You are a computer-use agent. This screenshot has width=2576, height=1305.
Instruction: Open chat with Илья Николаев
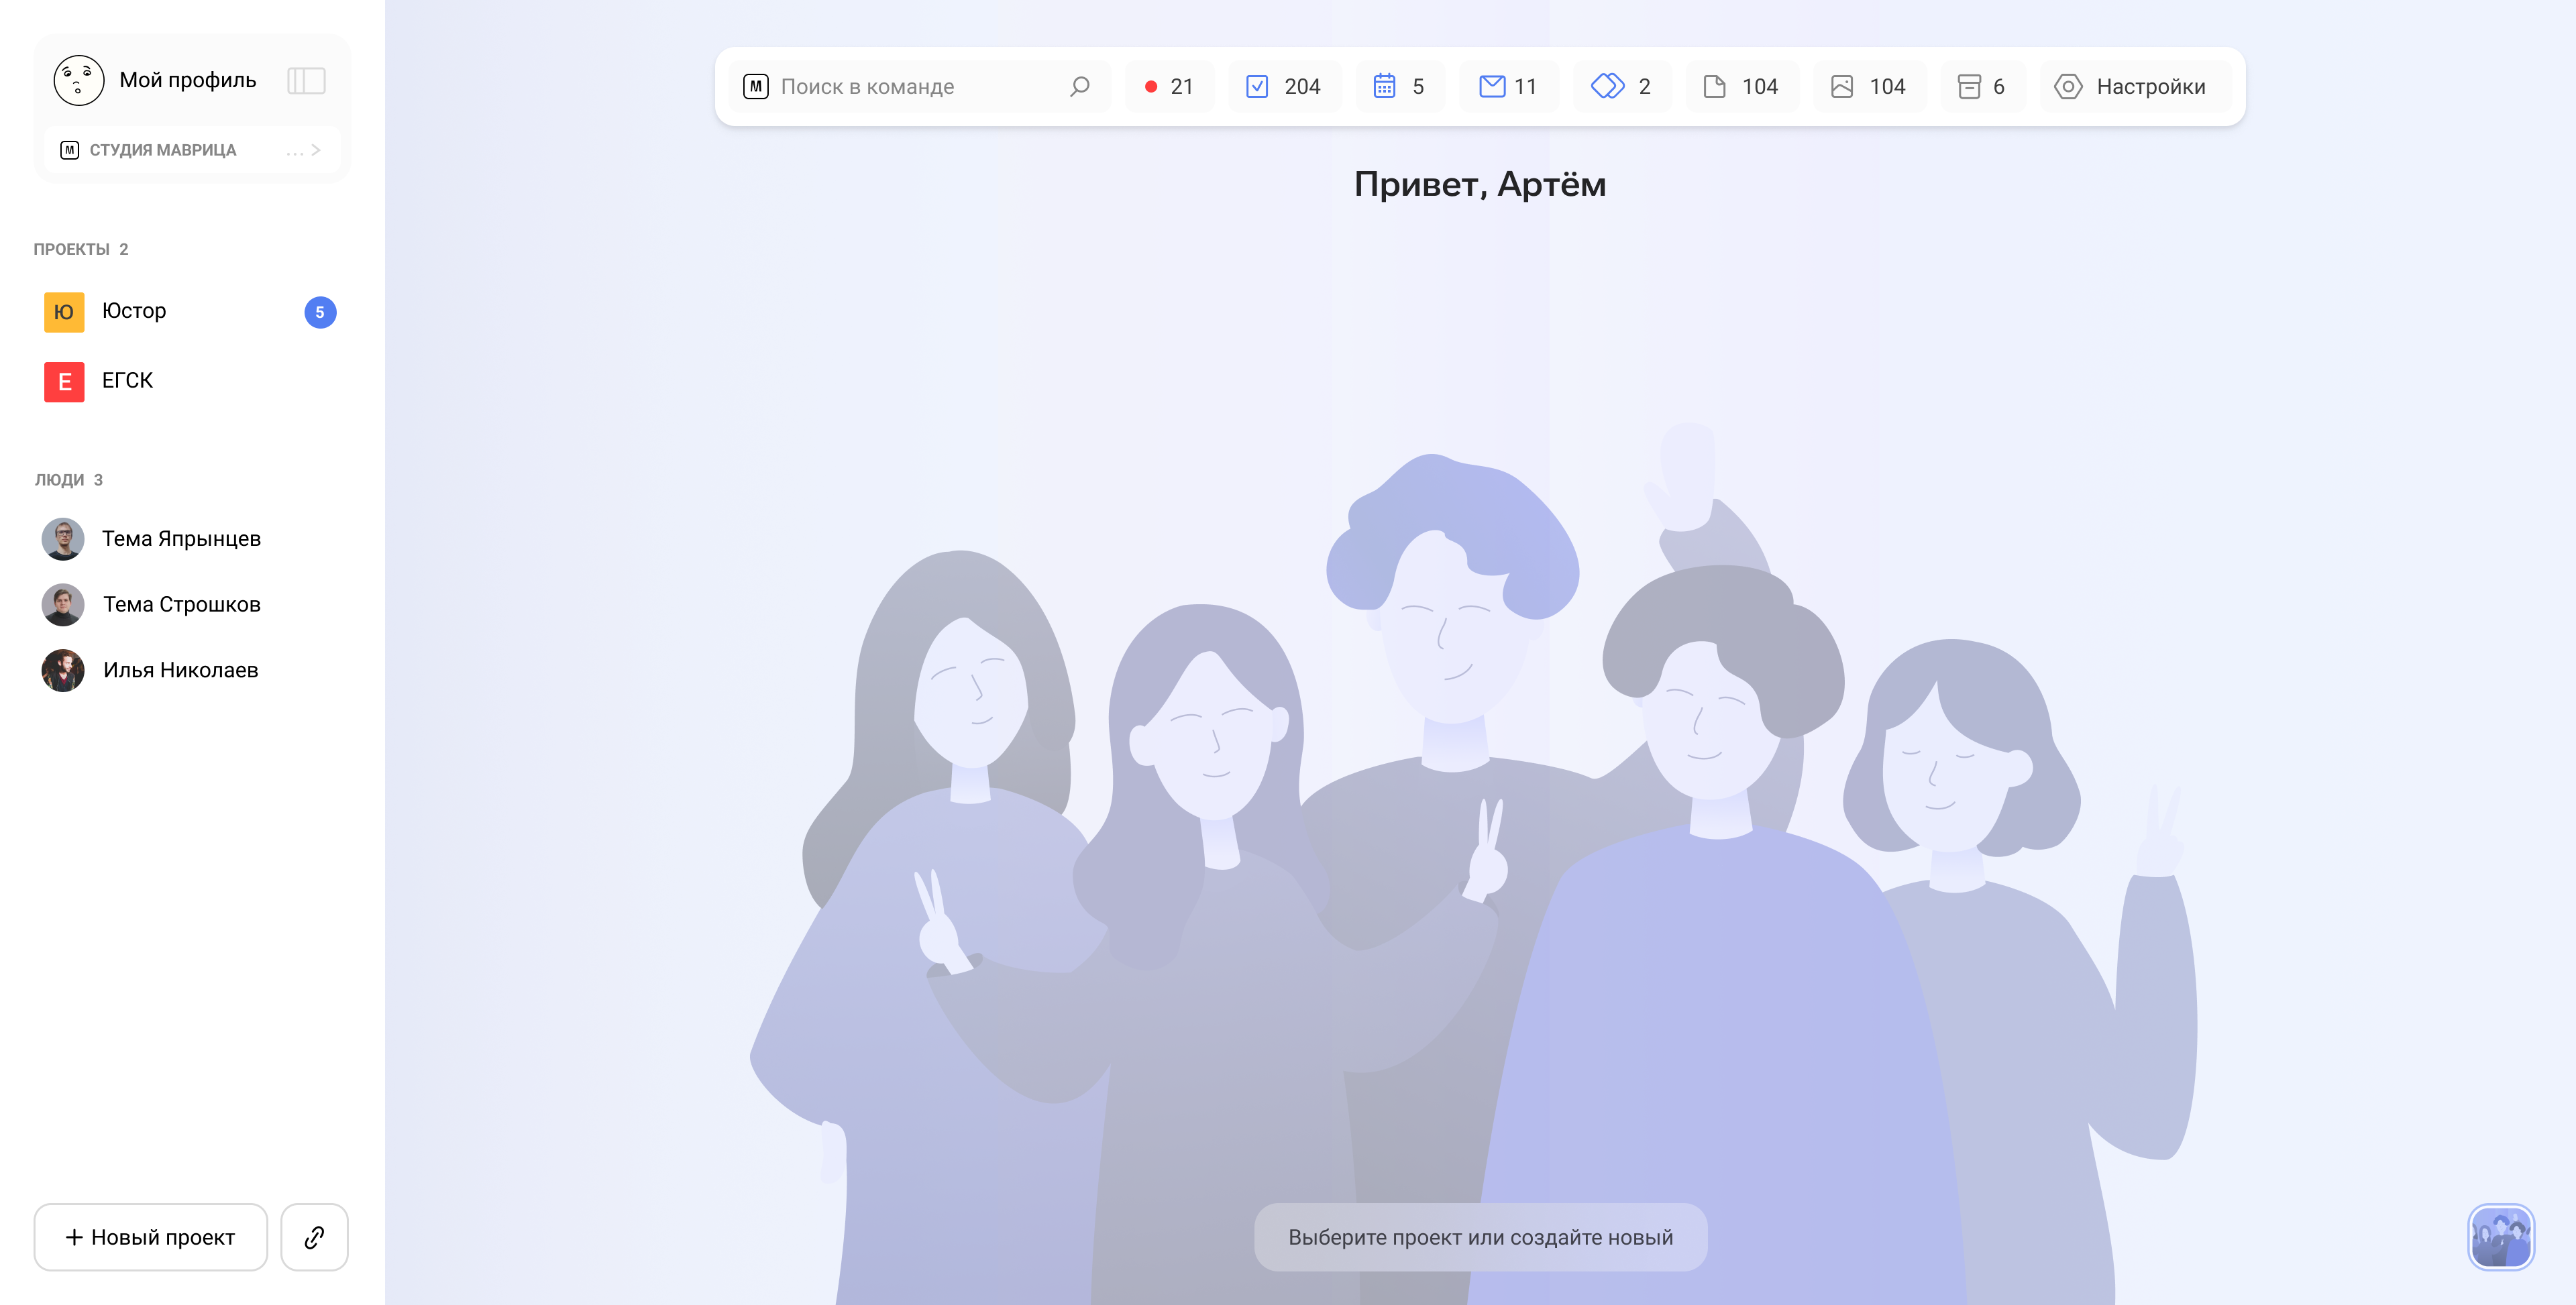coord(180,671)
